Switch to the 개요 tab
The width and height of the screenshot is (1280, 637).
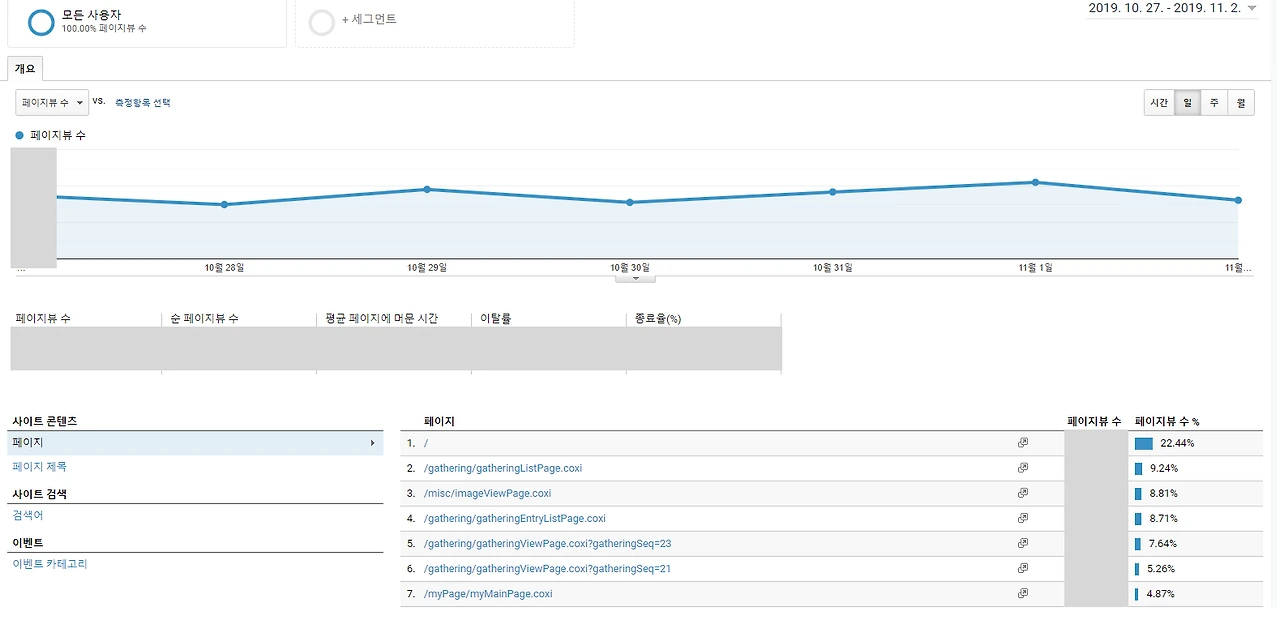(26, 68)
